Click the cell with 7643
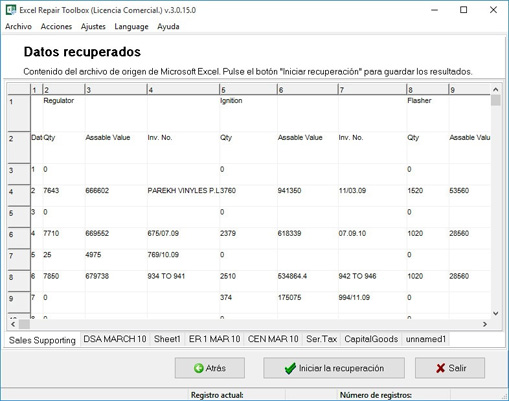Viewport: 509px width, 401px height. (x=64, y=195)
